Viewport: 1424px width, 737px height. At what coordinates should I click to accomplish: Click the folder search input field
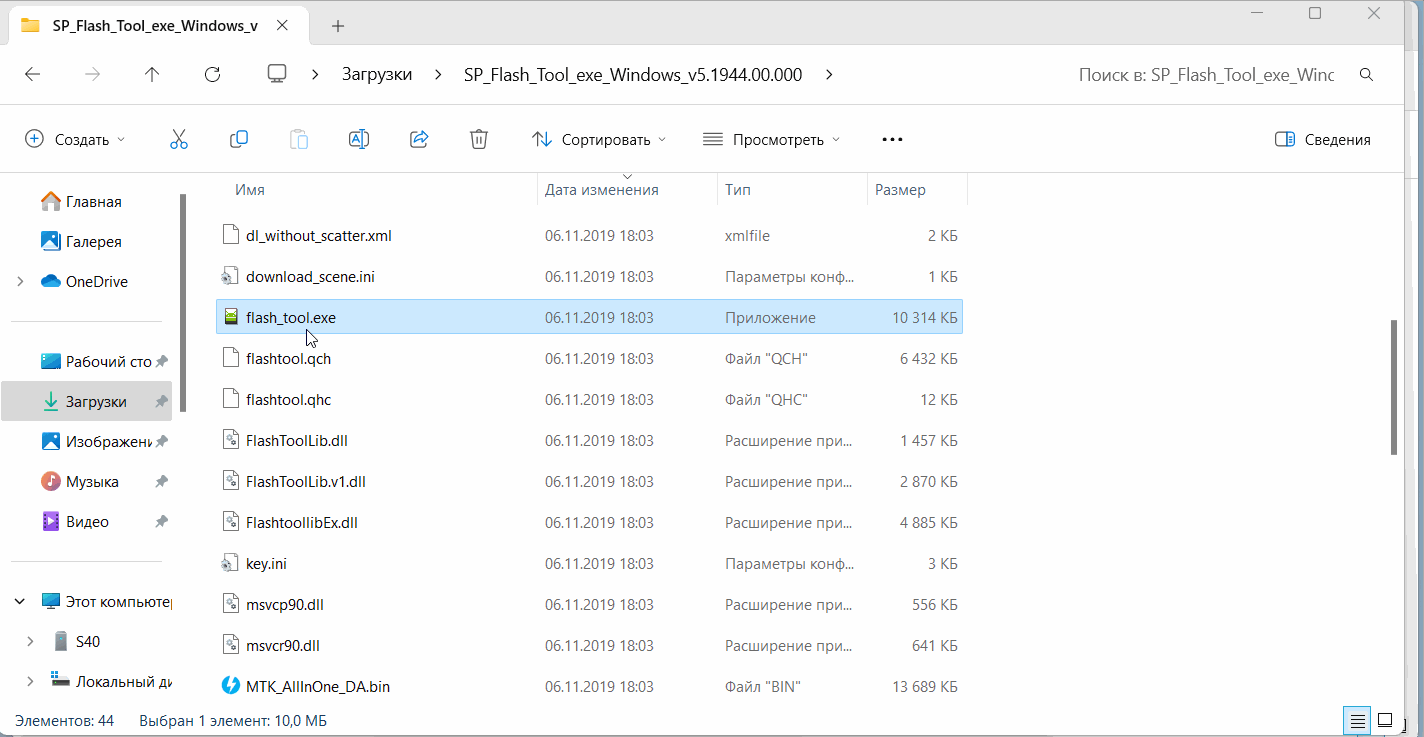[x=1205, y=75]
